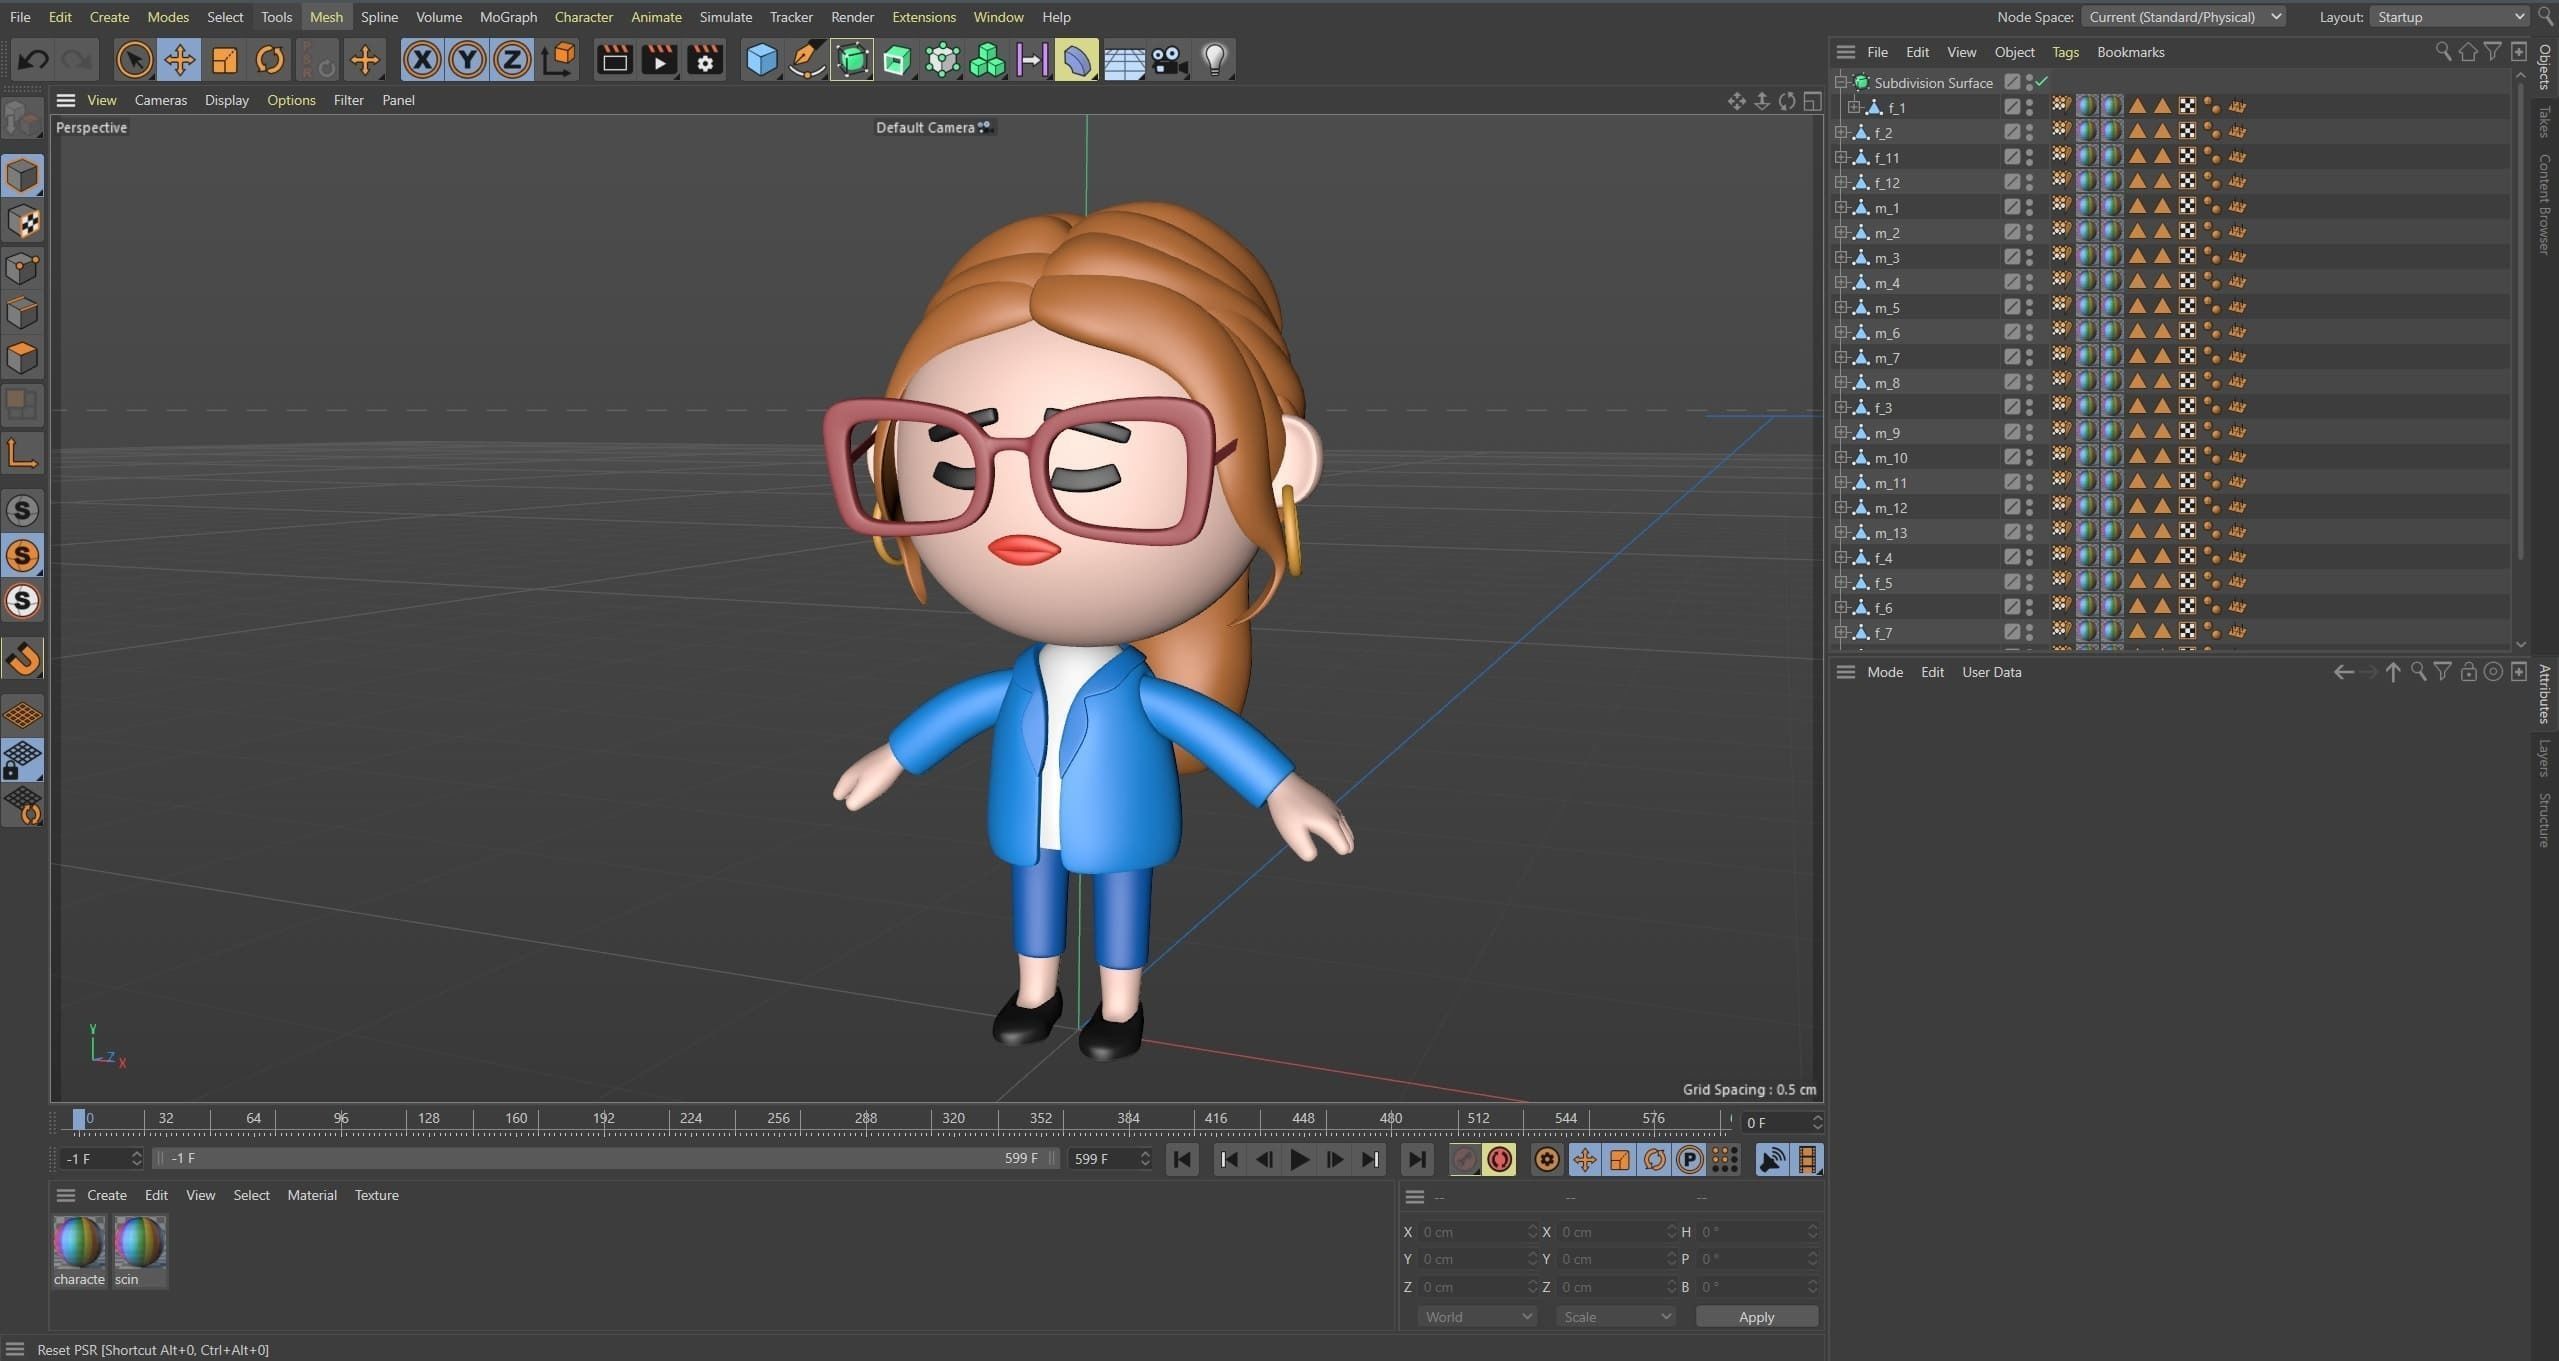Select the Spline Pen tool icon
Image resolution: width=2559 pixels, height=1361 pixels.
(806, 60)
